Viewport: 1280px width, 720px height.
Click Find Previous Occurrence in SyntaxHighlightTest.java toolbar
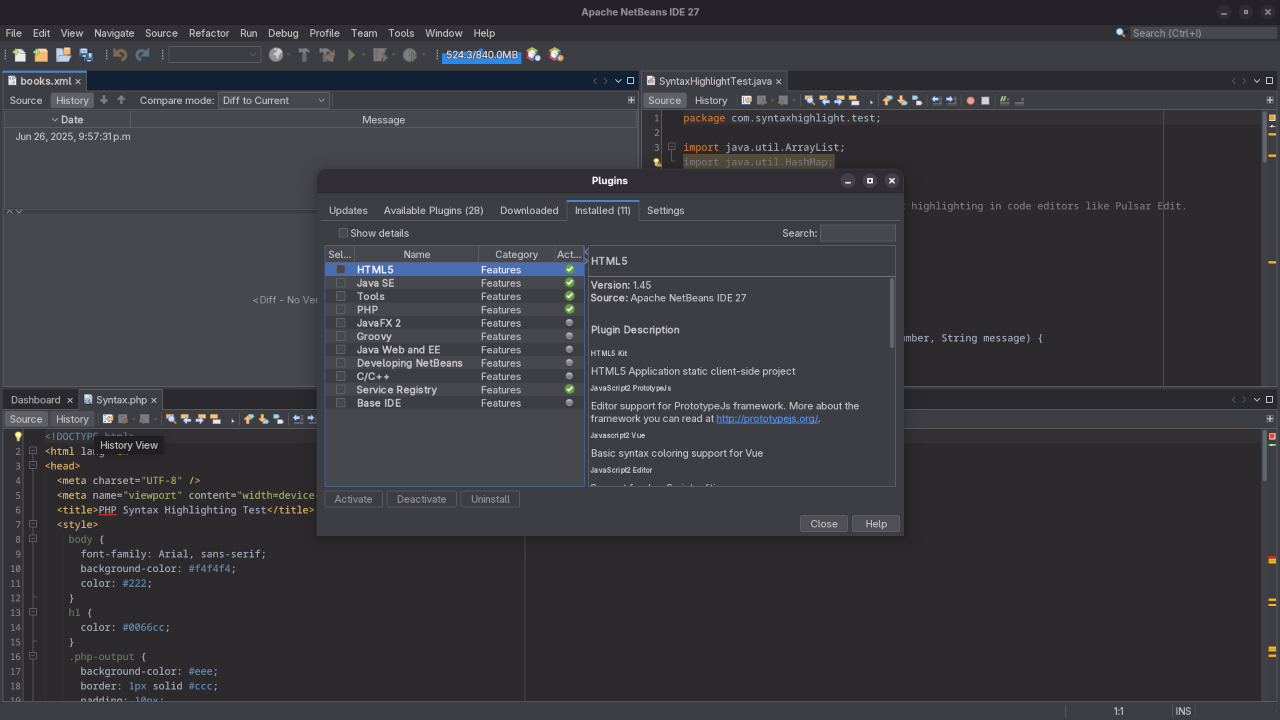click(x=825, y=100)
